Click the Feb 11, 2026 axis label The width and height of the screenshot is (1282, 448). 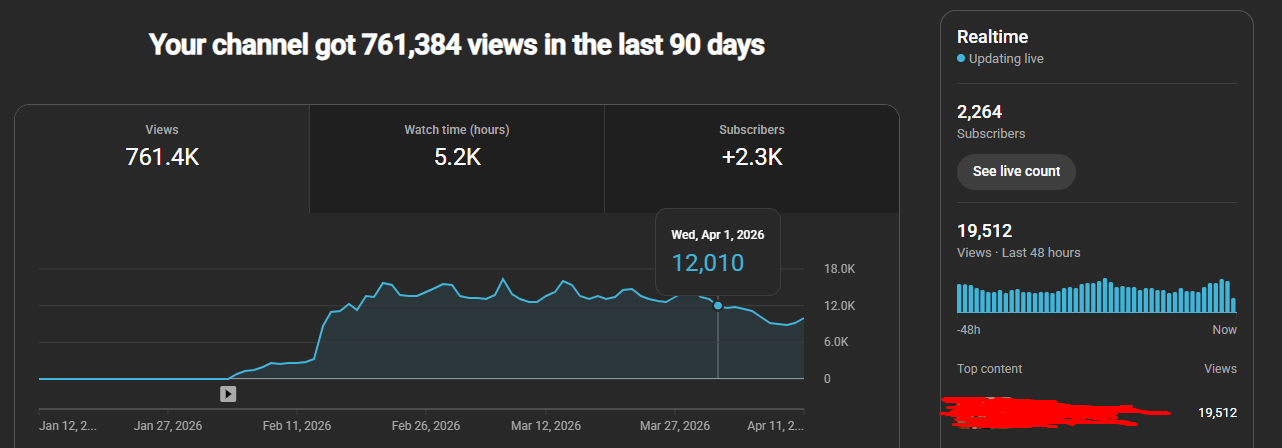[298, 425]
